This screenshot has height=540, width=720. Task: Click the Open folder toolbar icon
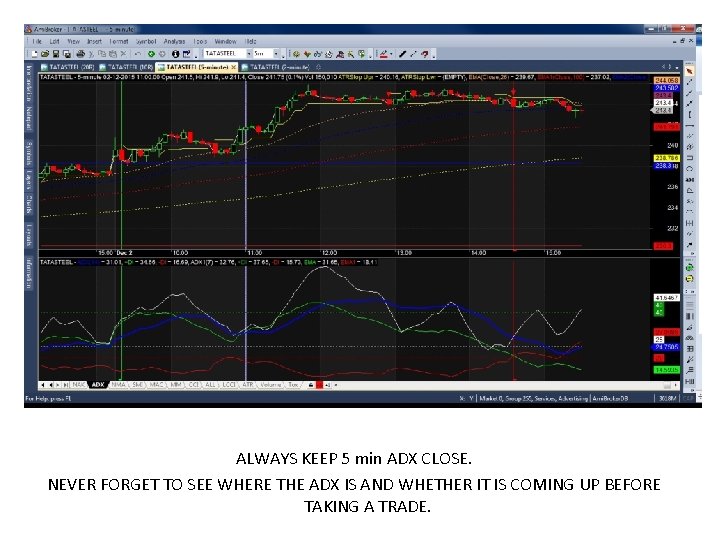(x=45, y=54)
